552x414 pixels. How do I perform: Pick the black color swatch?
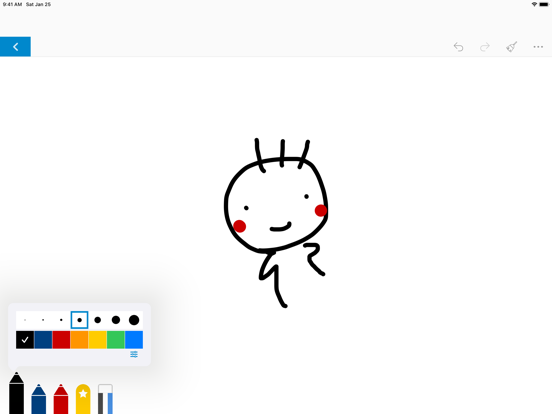(25, 340)
